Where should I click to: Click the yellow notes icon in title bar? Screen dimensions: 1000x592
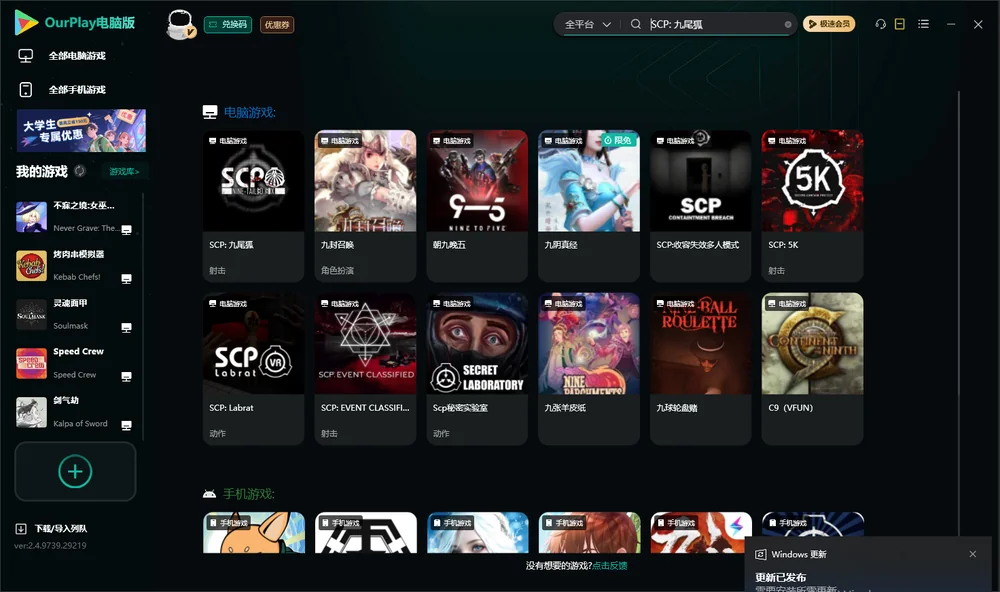[900, 24]
